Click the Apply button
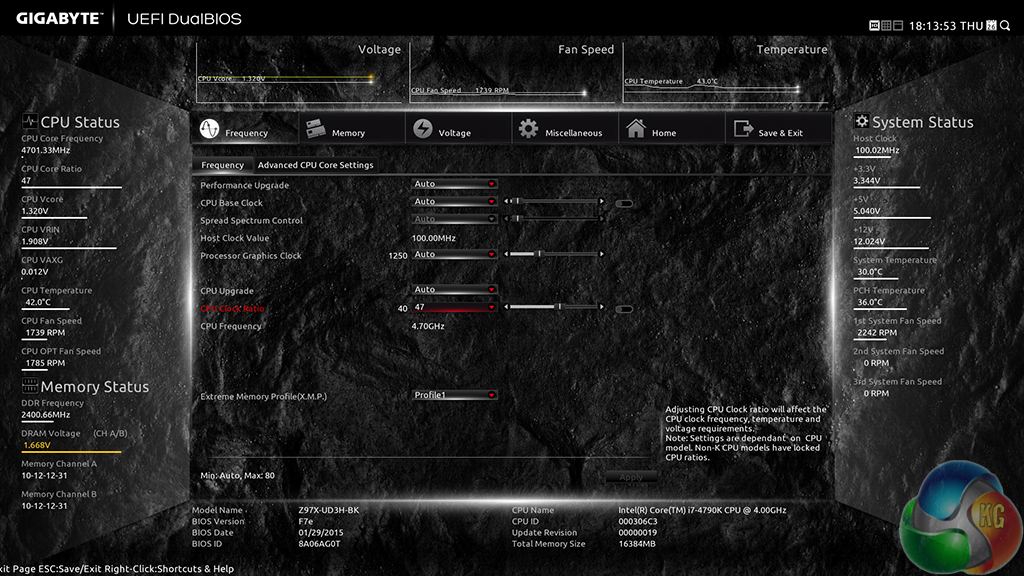Image resolution: width=1024 pixels, height=576 pixels. pos(631,477)
